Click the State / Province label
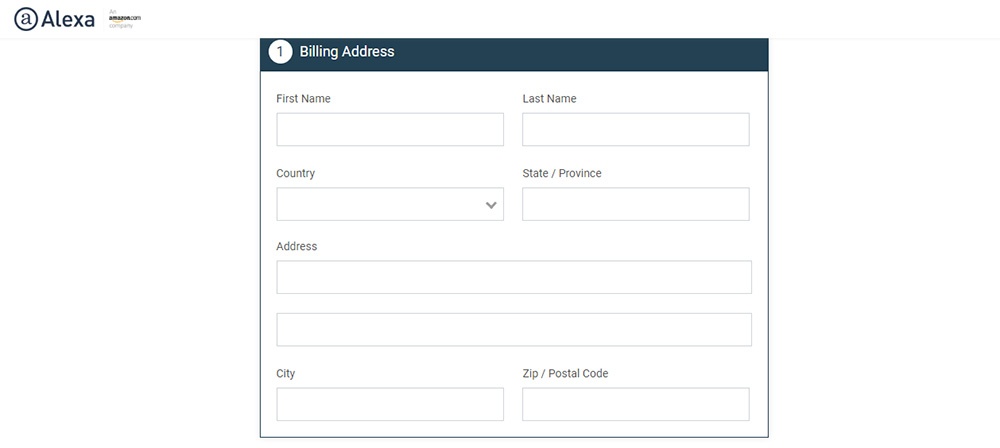The image size is (1000, 448). pos(561,173)
